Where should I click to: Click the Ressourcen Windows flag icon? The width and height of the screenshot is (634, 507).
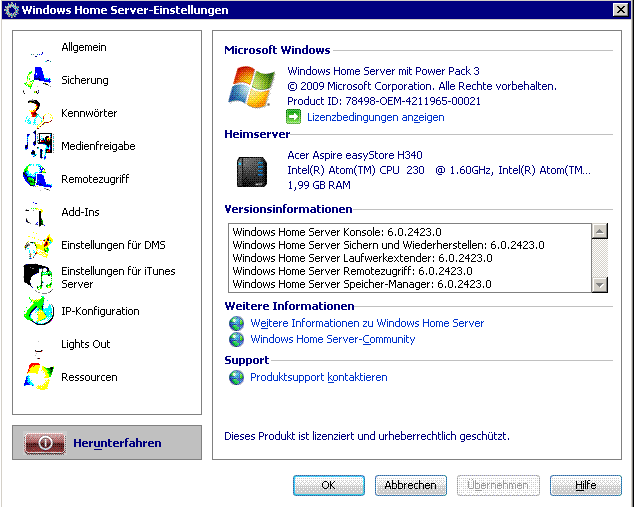37,377
